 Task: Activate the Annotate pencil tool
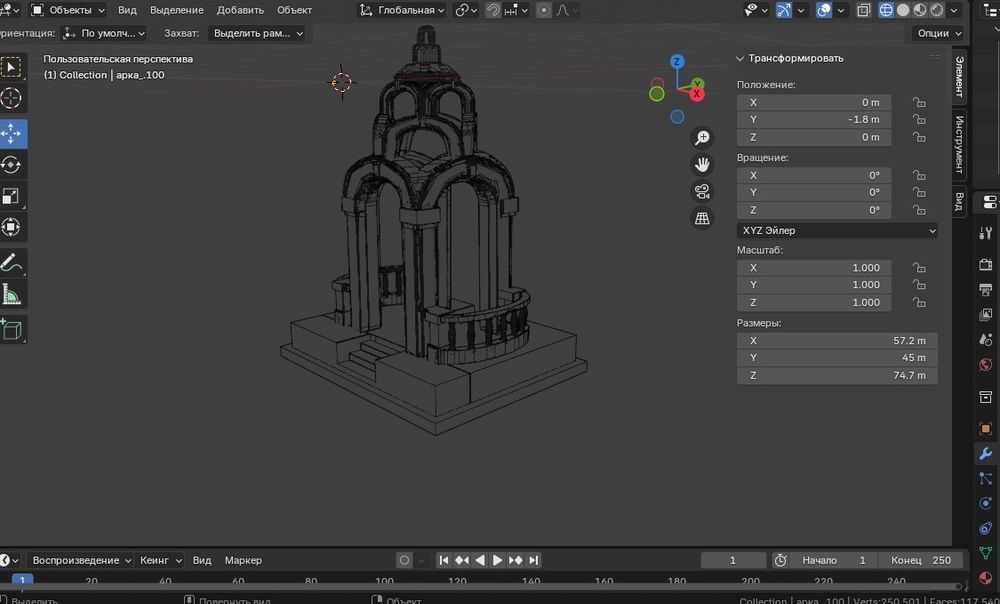click(12, 263)
